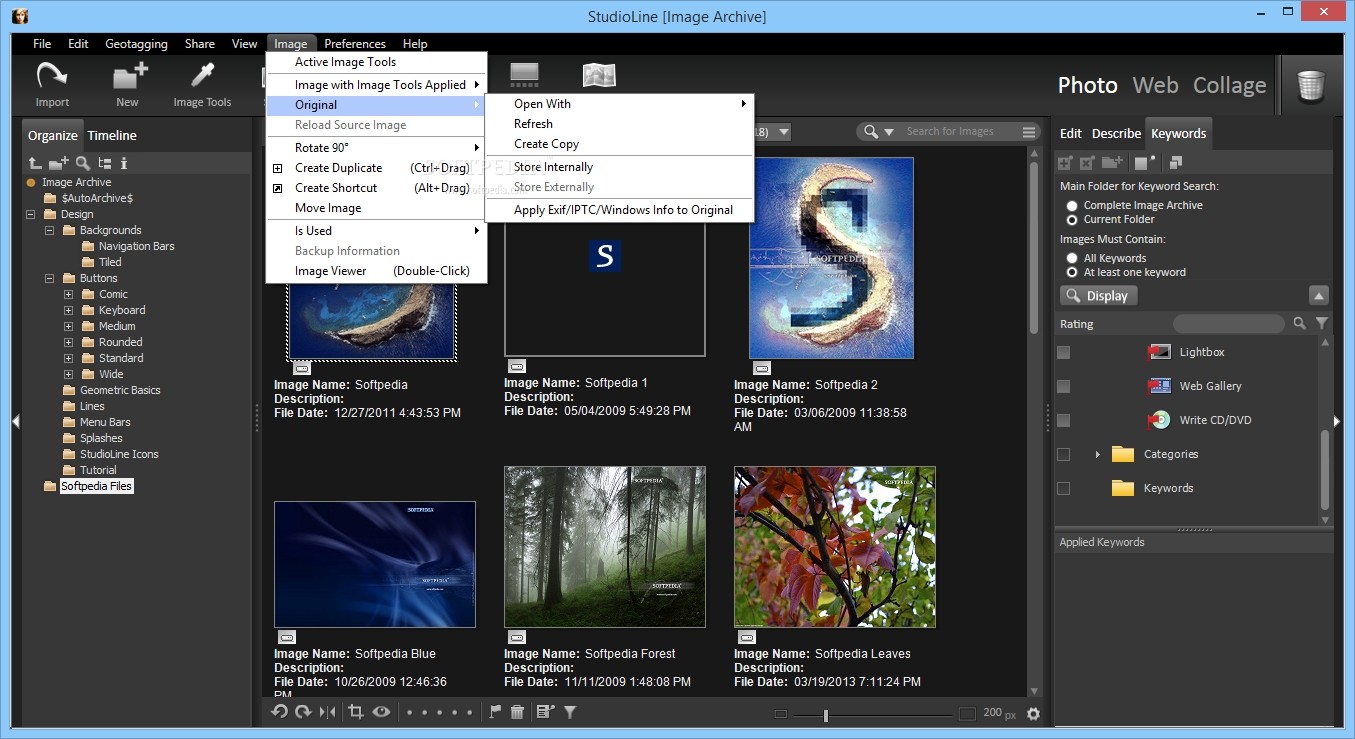Collapse the Design folder tree node
Image resolution: width=1355 pixels, height=739 pixels.
click(x=31, y=214)
